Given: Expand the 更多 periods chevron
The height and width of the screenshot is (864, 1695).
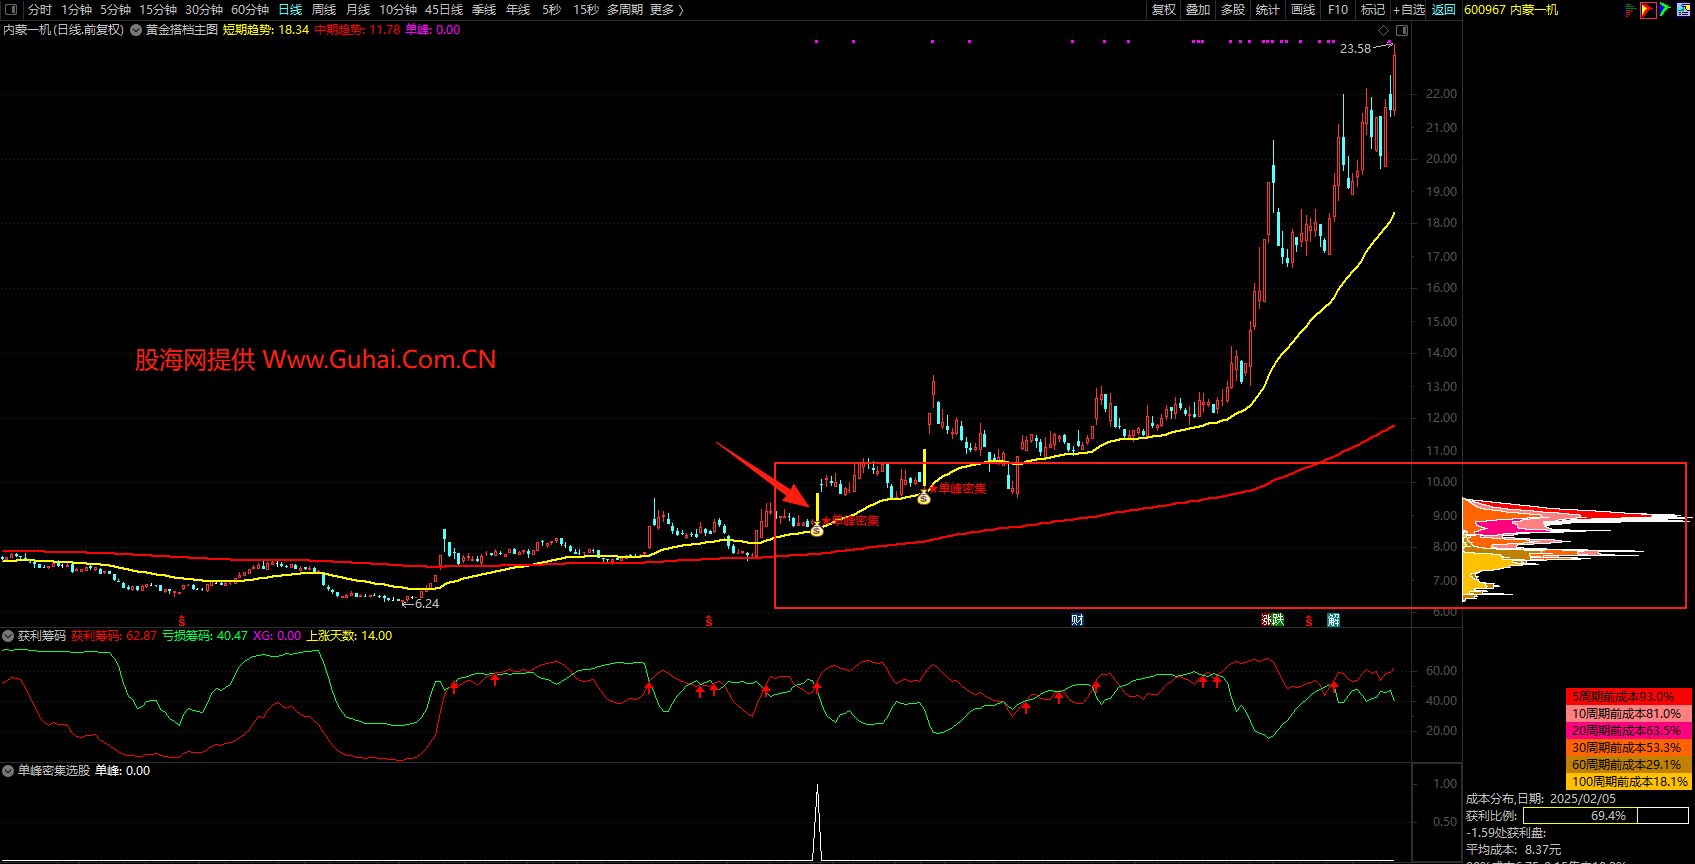Looking at the screenshot, I should (681, 10).
